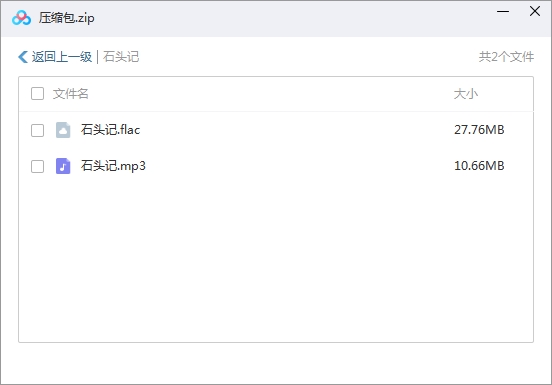
Task: Check the box for 石头记.flac
Action: [x=37, y=130]
